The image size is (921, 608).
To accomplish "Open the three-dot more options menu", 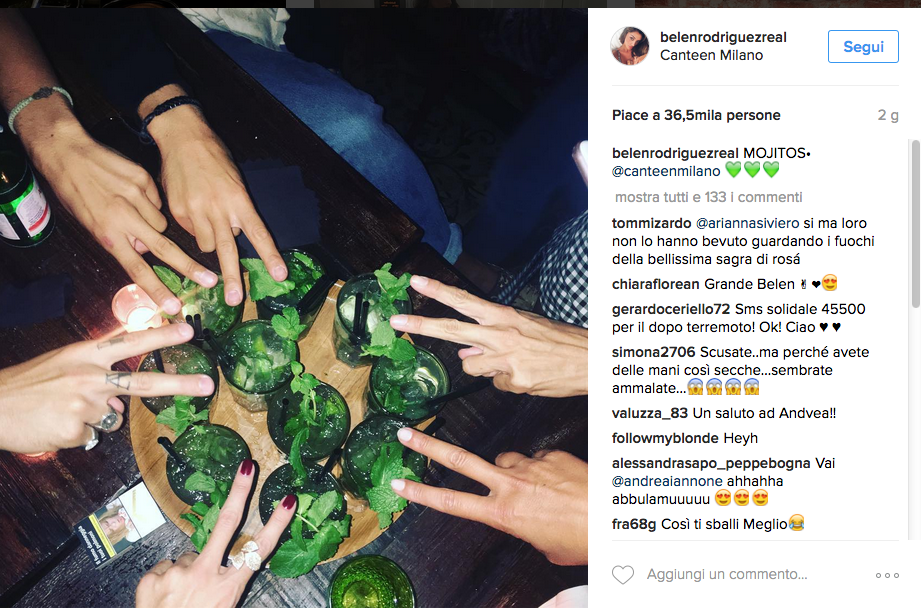I will [x=887, y=575].
